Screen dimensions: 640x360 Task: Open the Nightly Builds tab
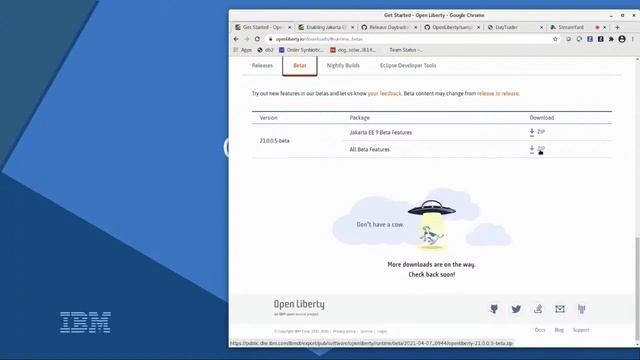(343, 65)
